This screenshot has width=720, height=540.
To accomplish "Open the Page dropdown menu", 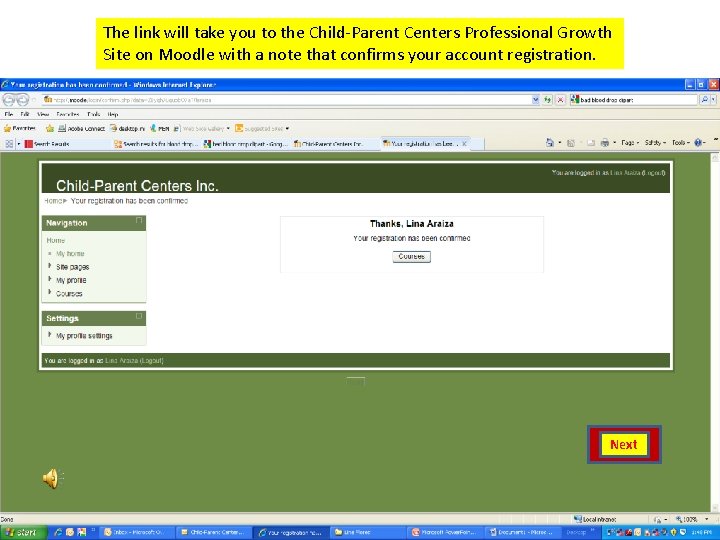I will pos(630,143).
